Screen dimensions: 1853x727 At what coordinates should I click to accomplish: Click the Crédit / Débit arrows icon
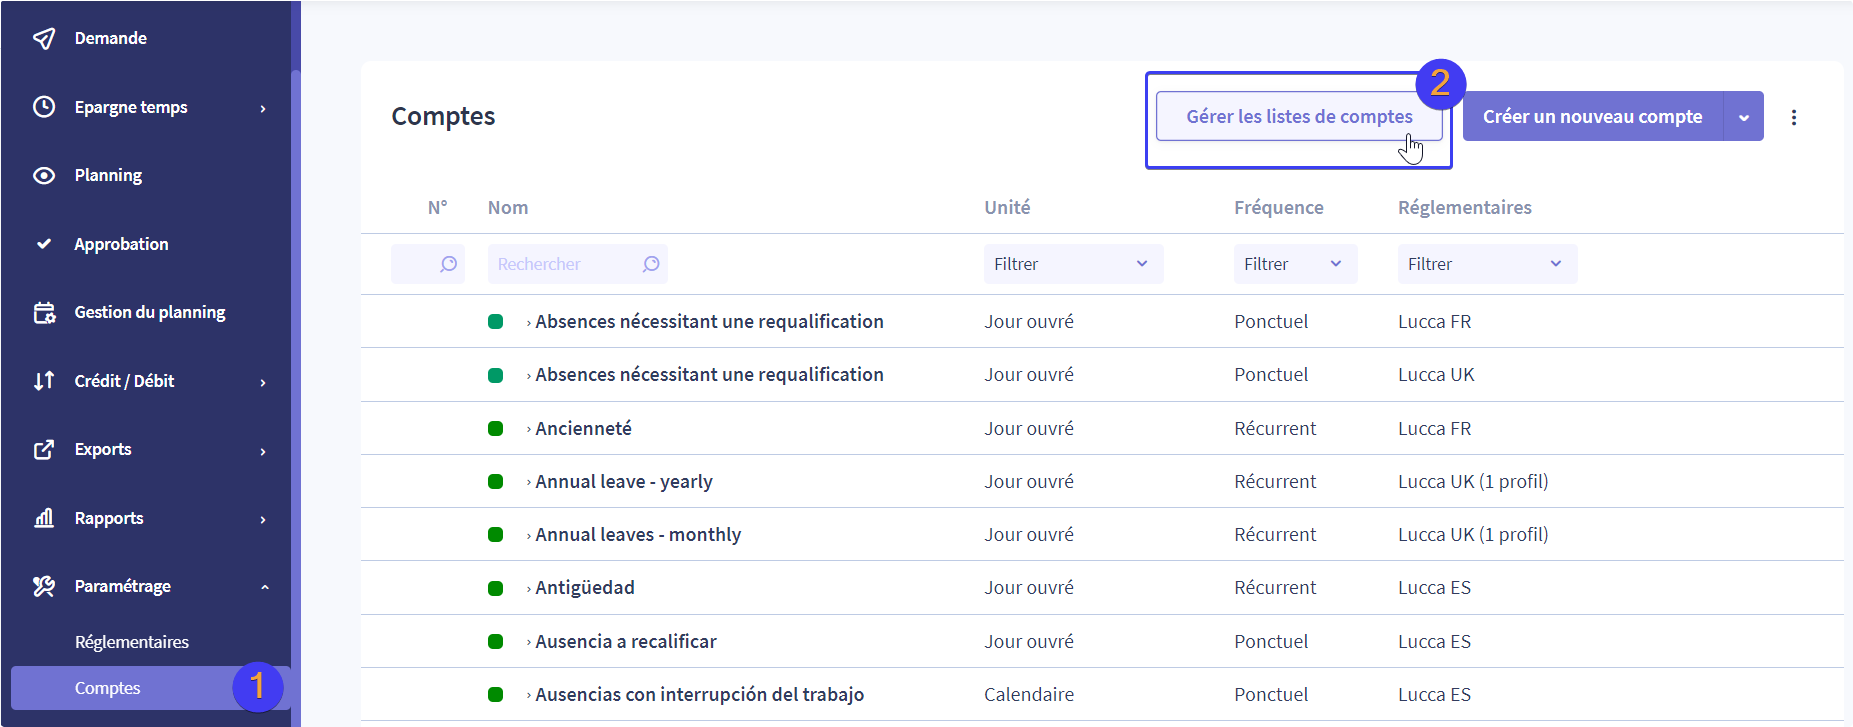(44, 380)
